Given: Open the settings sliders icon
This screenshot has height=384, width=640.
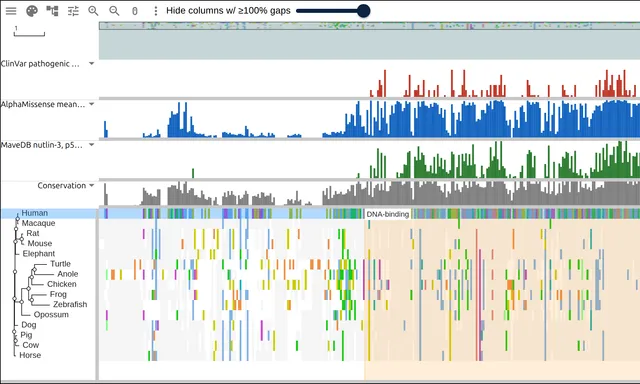Looking at the screenshot, I should tap(73, 11).
